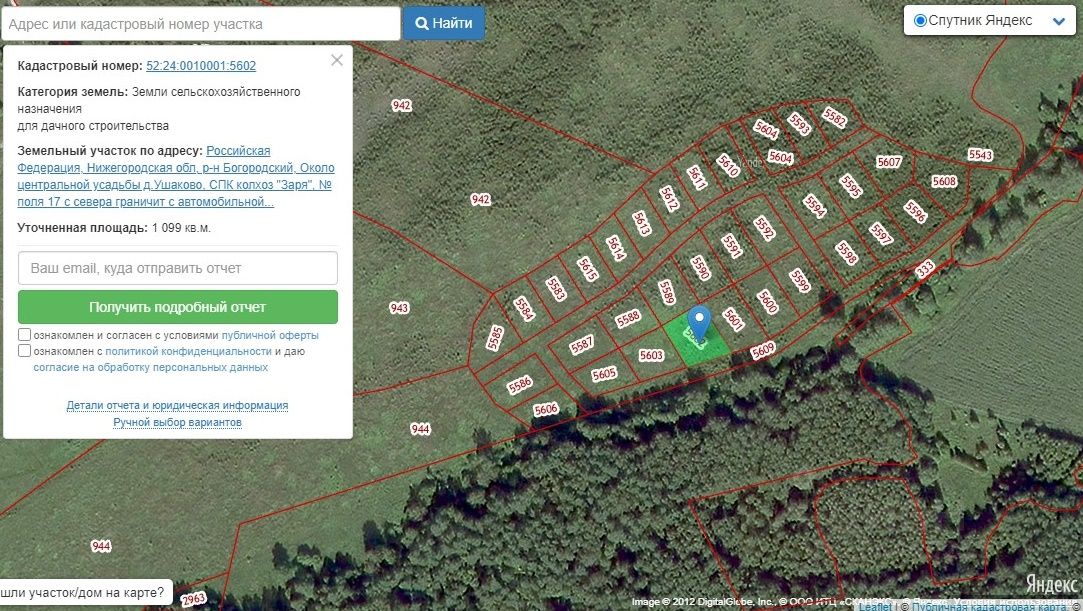Image resolution: width=1083 pixels, height=611 pixels.
Task: Select plot 5584 on the map
Action: tap(524, 309)
